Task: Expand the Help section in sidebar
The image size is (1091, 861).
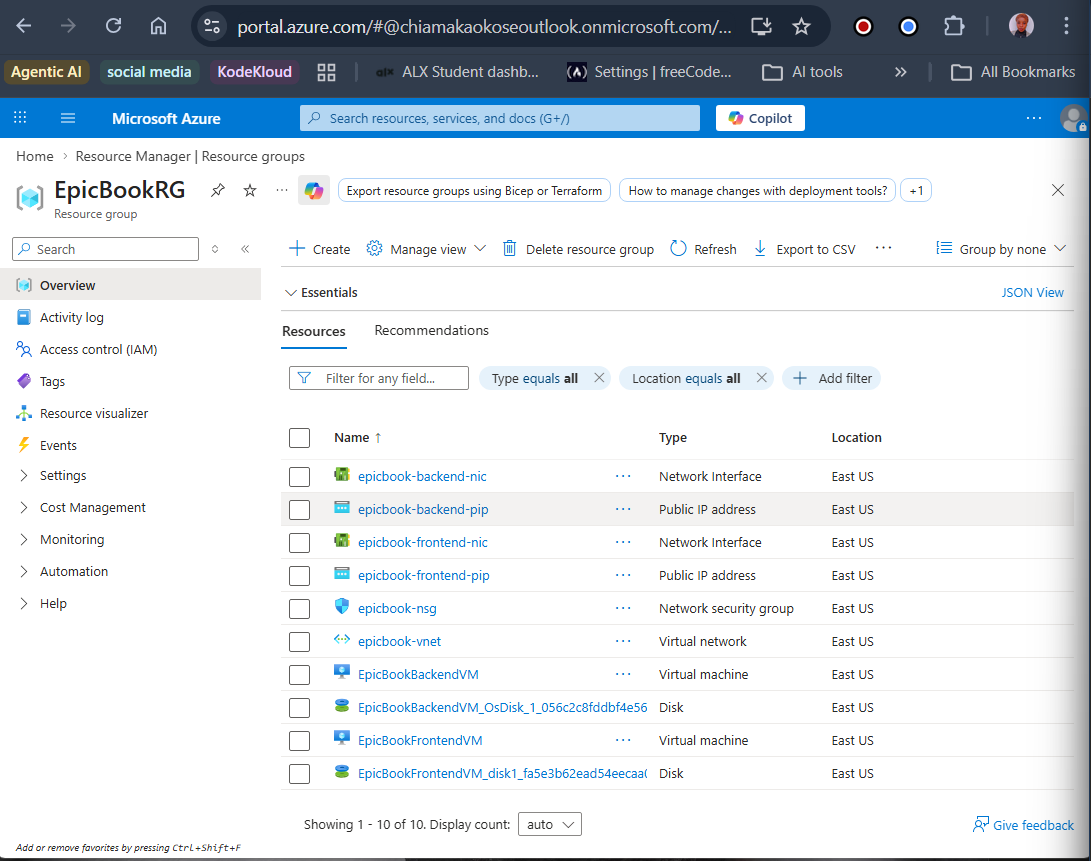Action: [x=24, y=603]
